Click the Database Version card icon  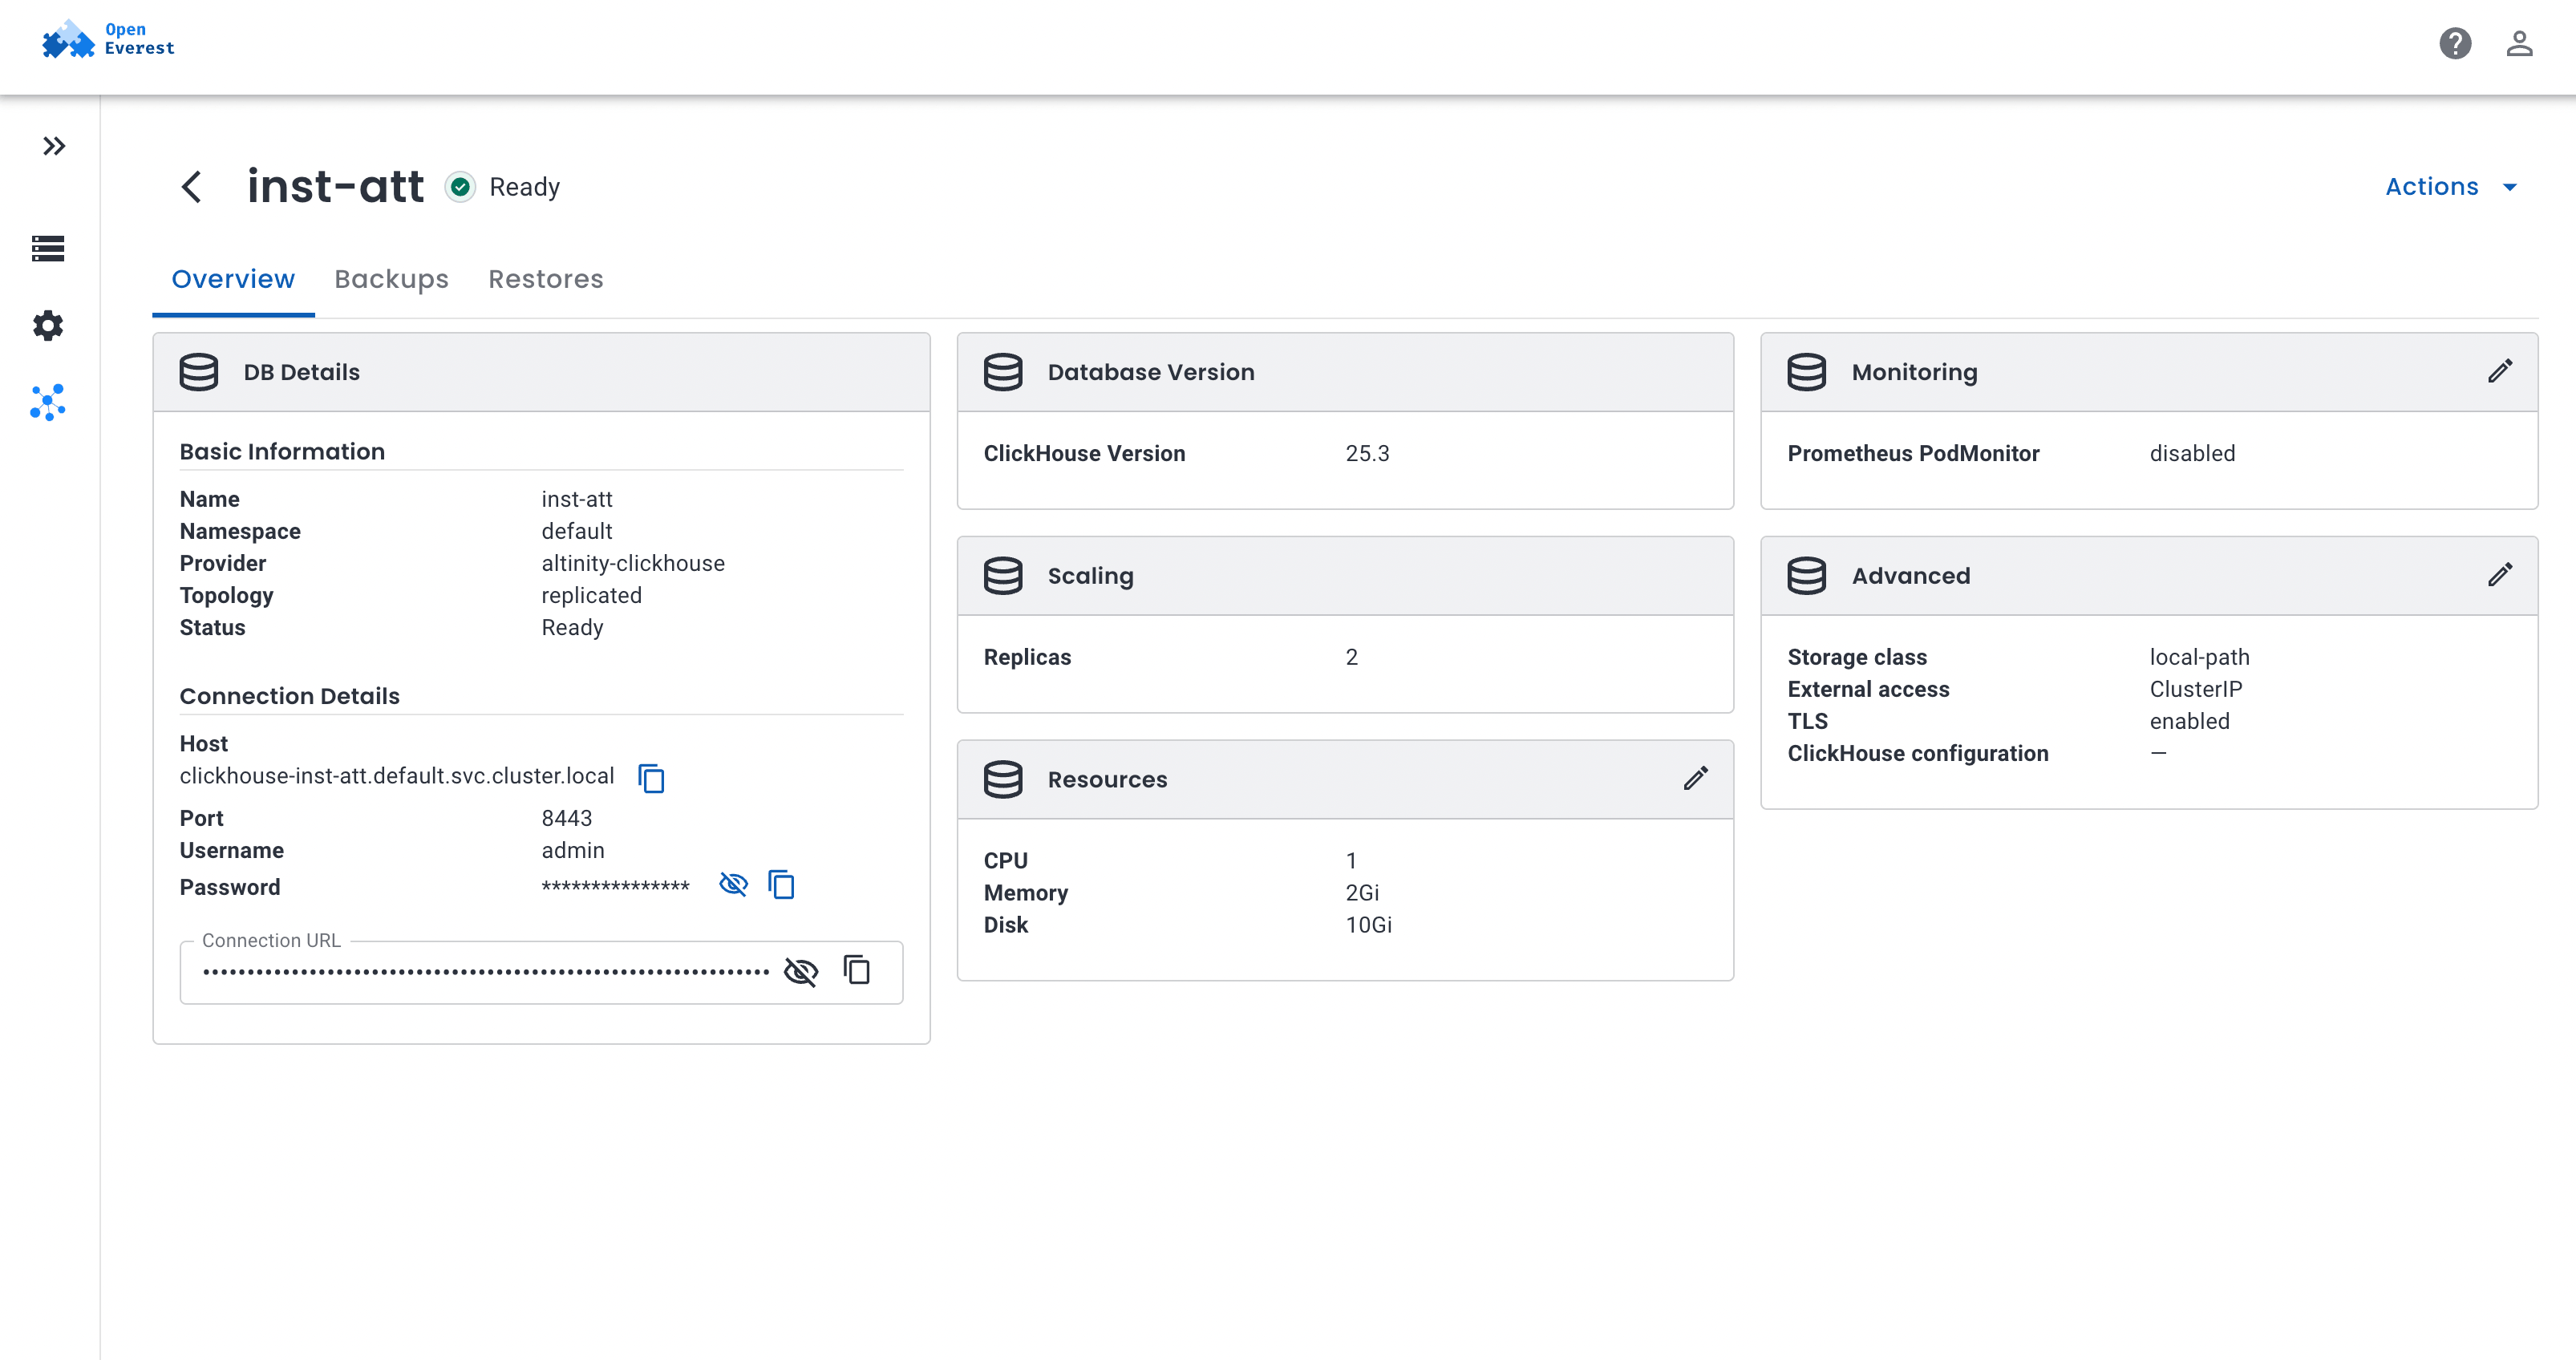pos(1003,372)
